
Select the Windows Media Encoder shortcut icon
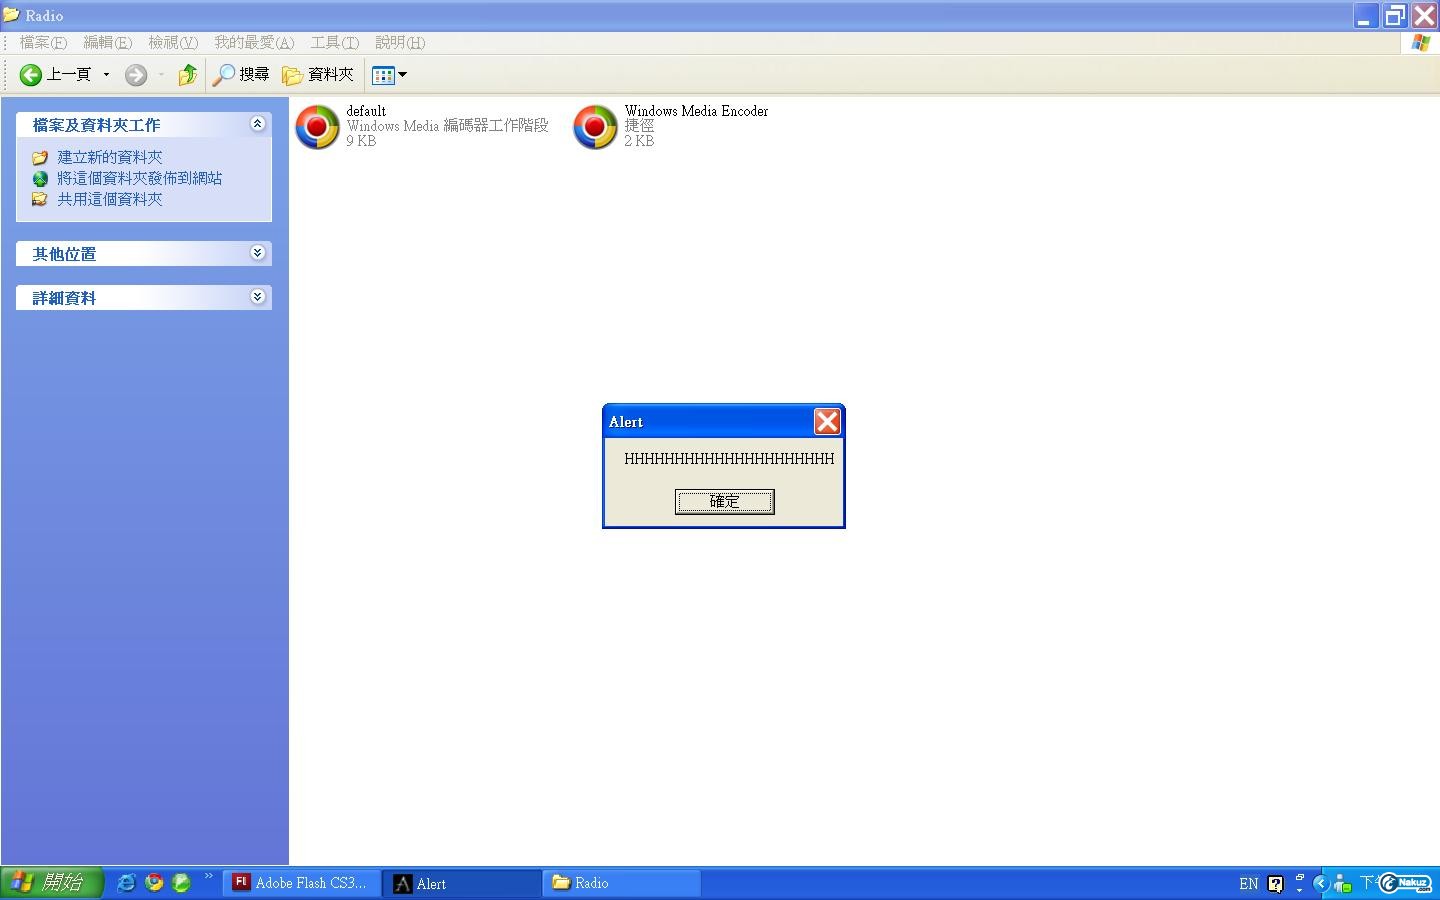pos(595,127)
